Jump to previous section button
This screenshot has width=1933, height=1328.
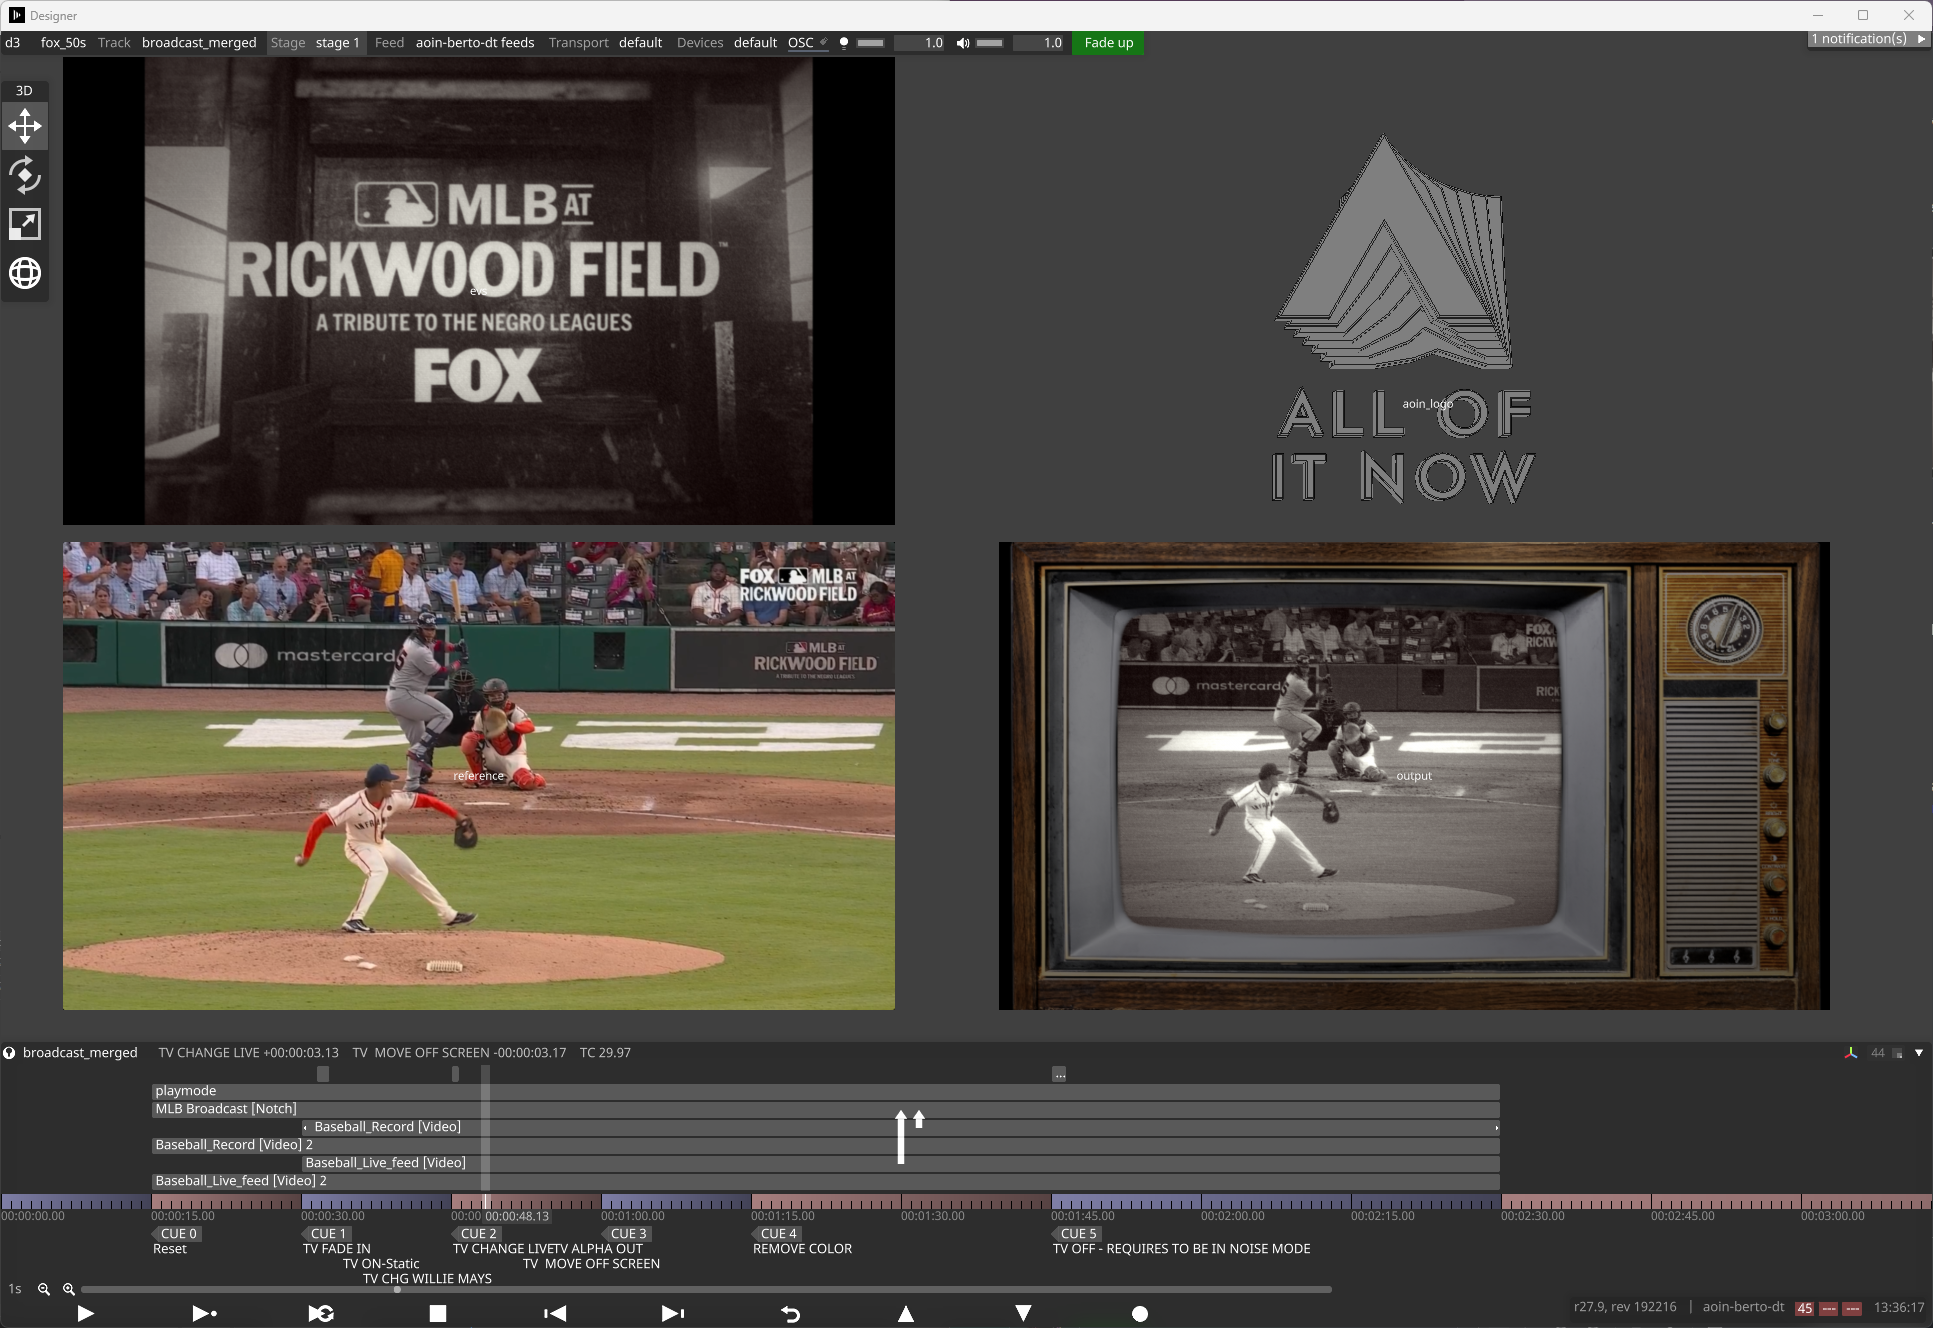(555, 1313)
